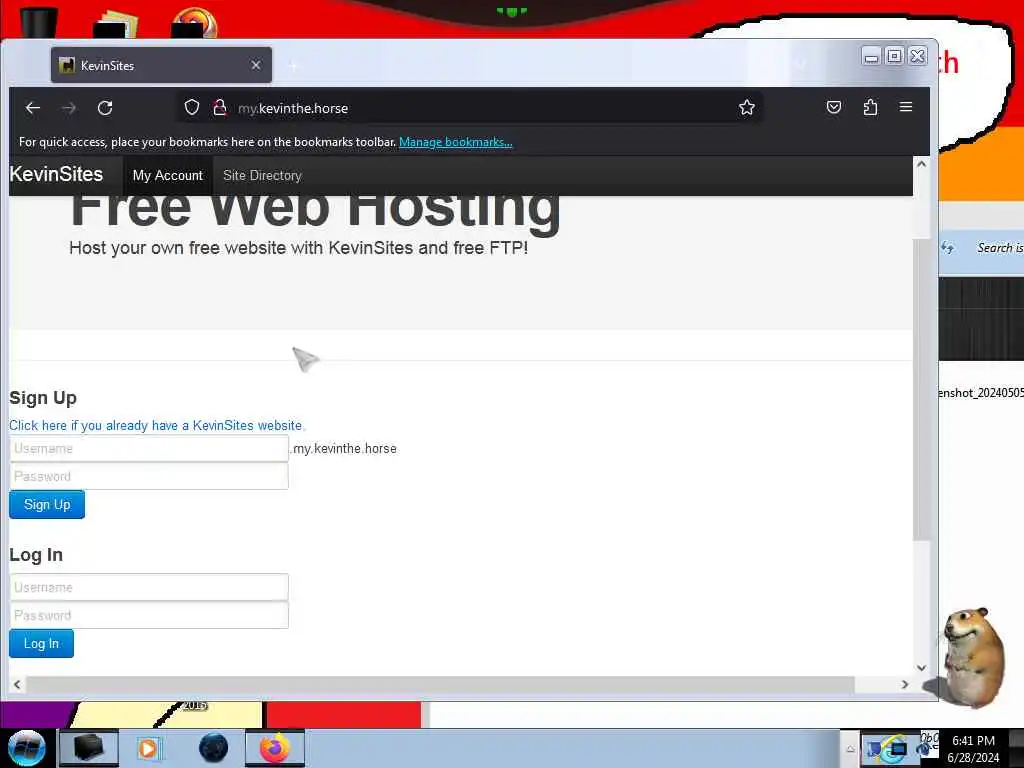Screen dimensions: 1024x768
Task: Select the KevinSites tab
Action: point(161,65)
